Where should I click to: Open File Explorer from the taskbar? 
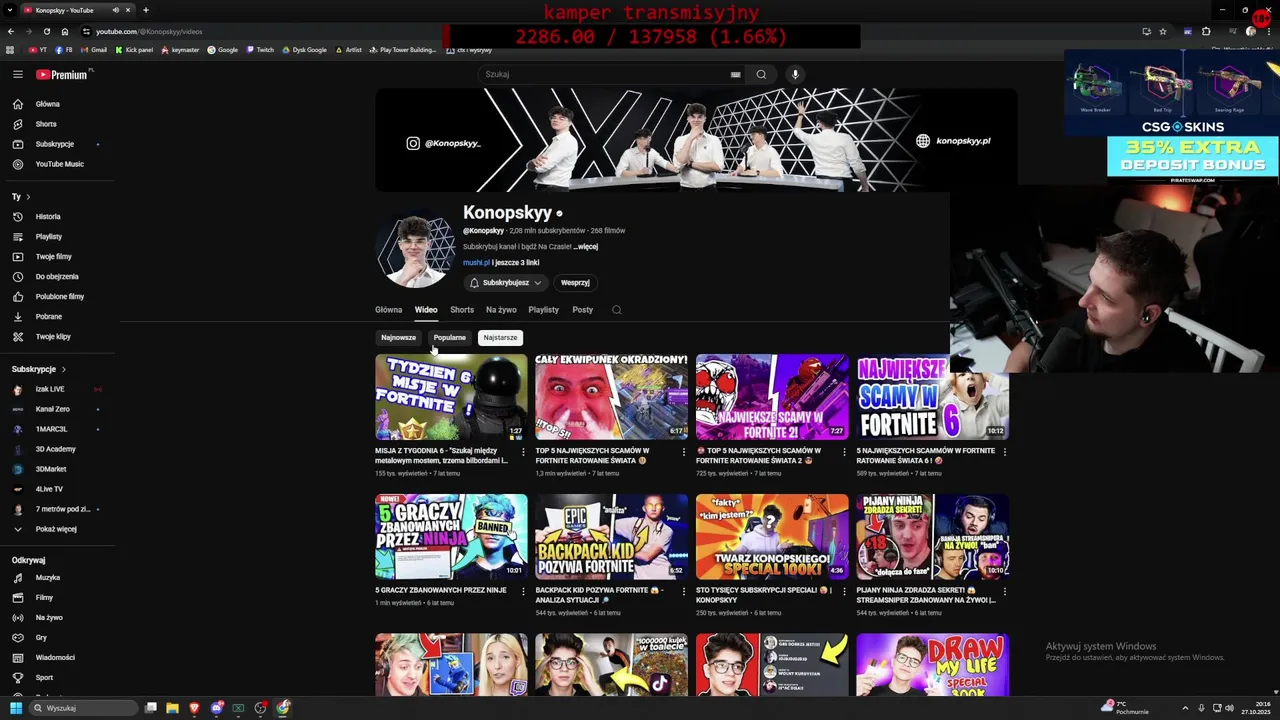pos(172,708)
